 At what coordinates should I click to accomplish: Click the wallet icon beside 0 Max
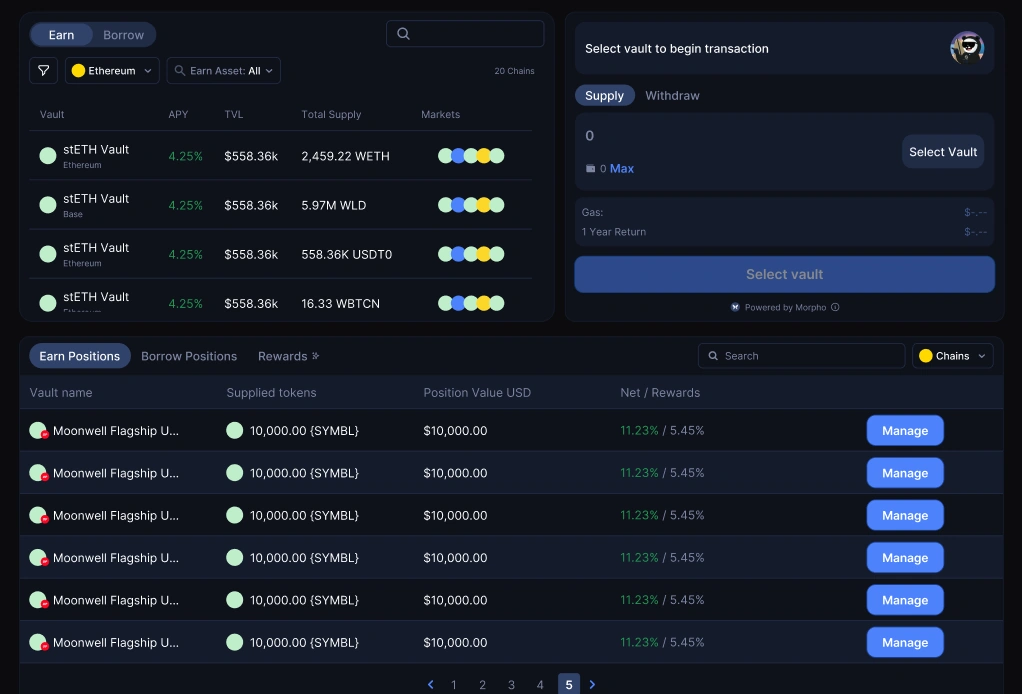tap(590, 168)
